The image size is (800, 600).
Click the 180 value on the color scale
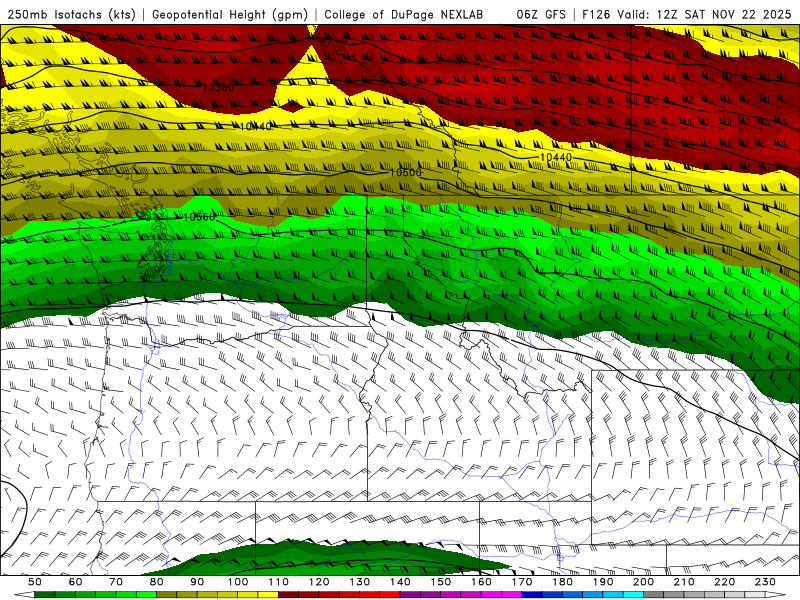coord(562,582)
